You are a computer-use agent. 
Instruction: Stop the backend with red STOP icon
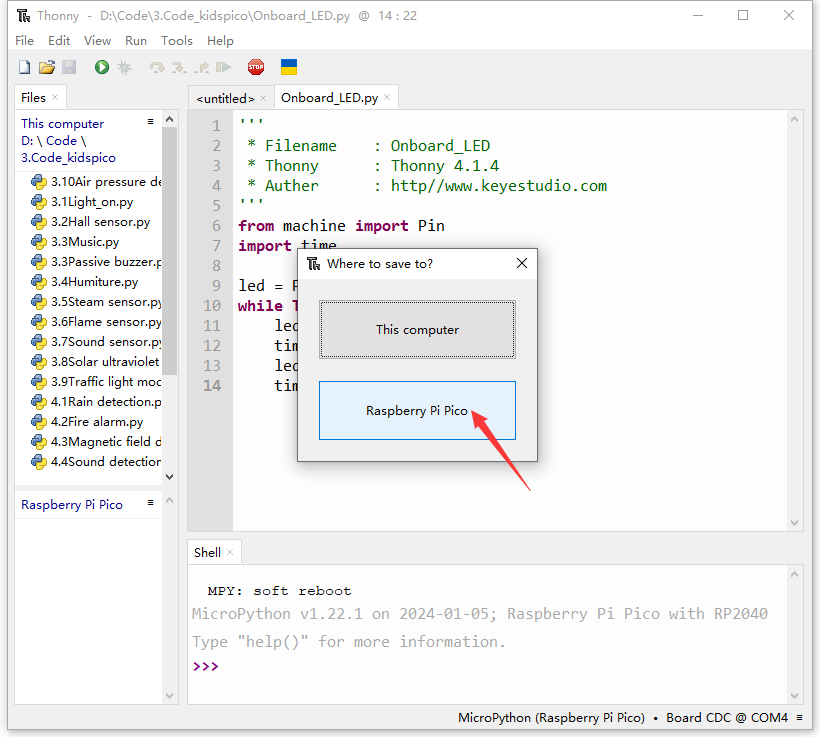pyautogui.click(x=256, y=67)
